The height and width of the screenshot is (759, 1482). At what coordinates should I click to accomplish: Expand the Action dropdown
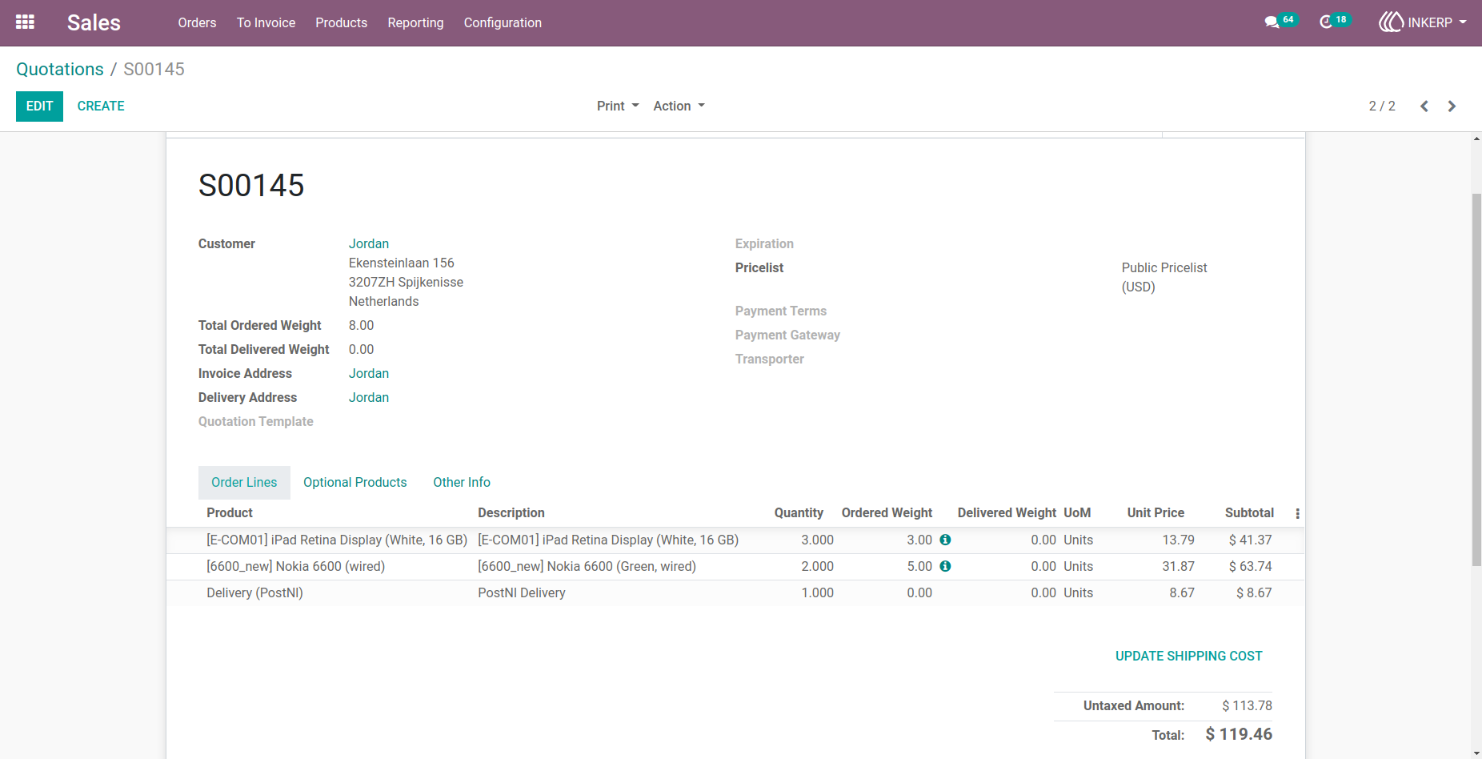click(x=679, y=106)
